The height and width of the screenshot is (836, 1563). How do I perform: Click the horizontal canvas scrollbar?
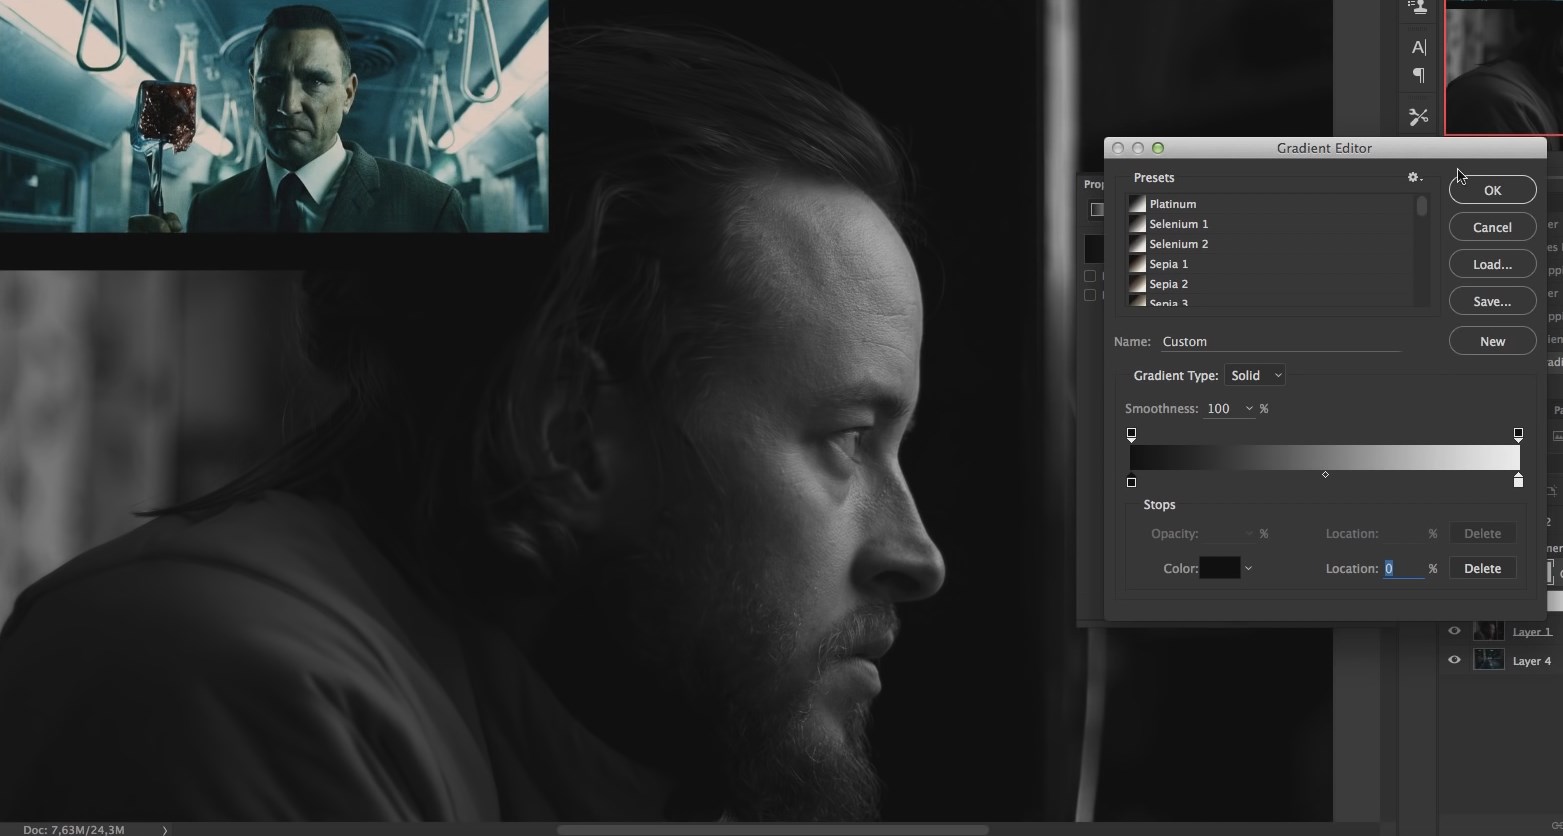point(772,830)
